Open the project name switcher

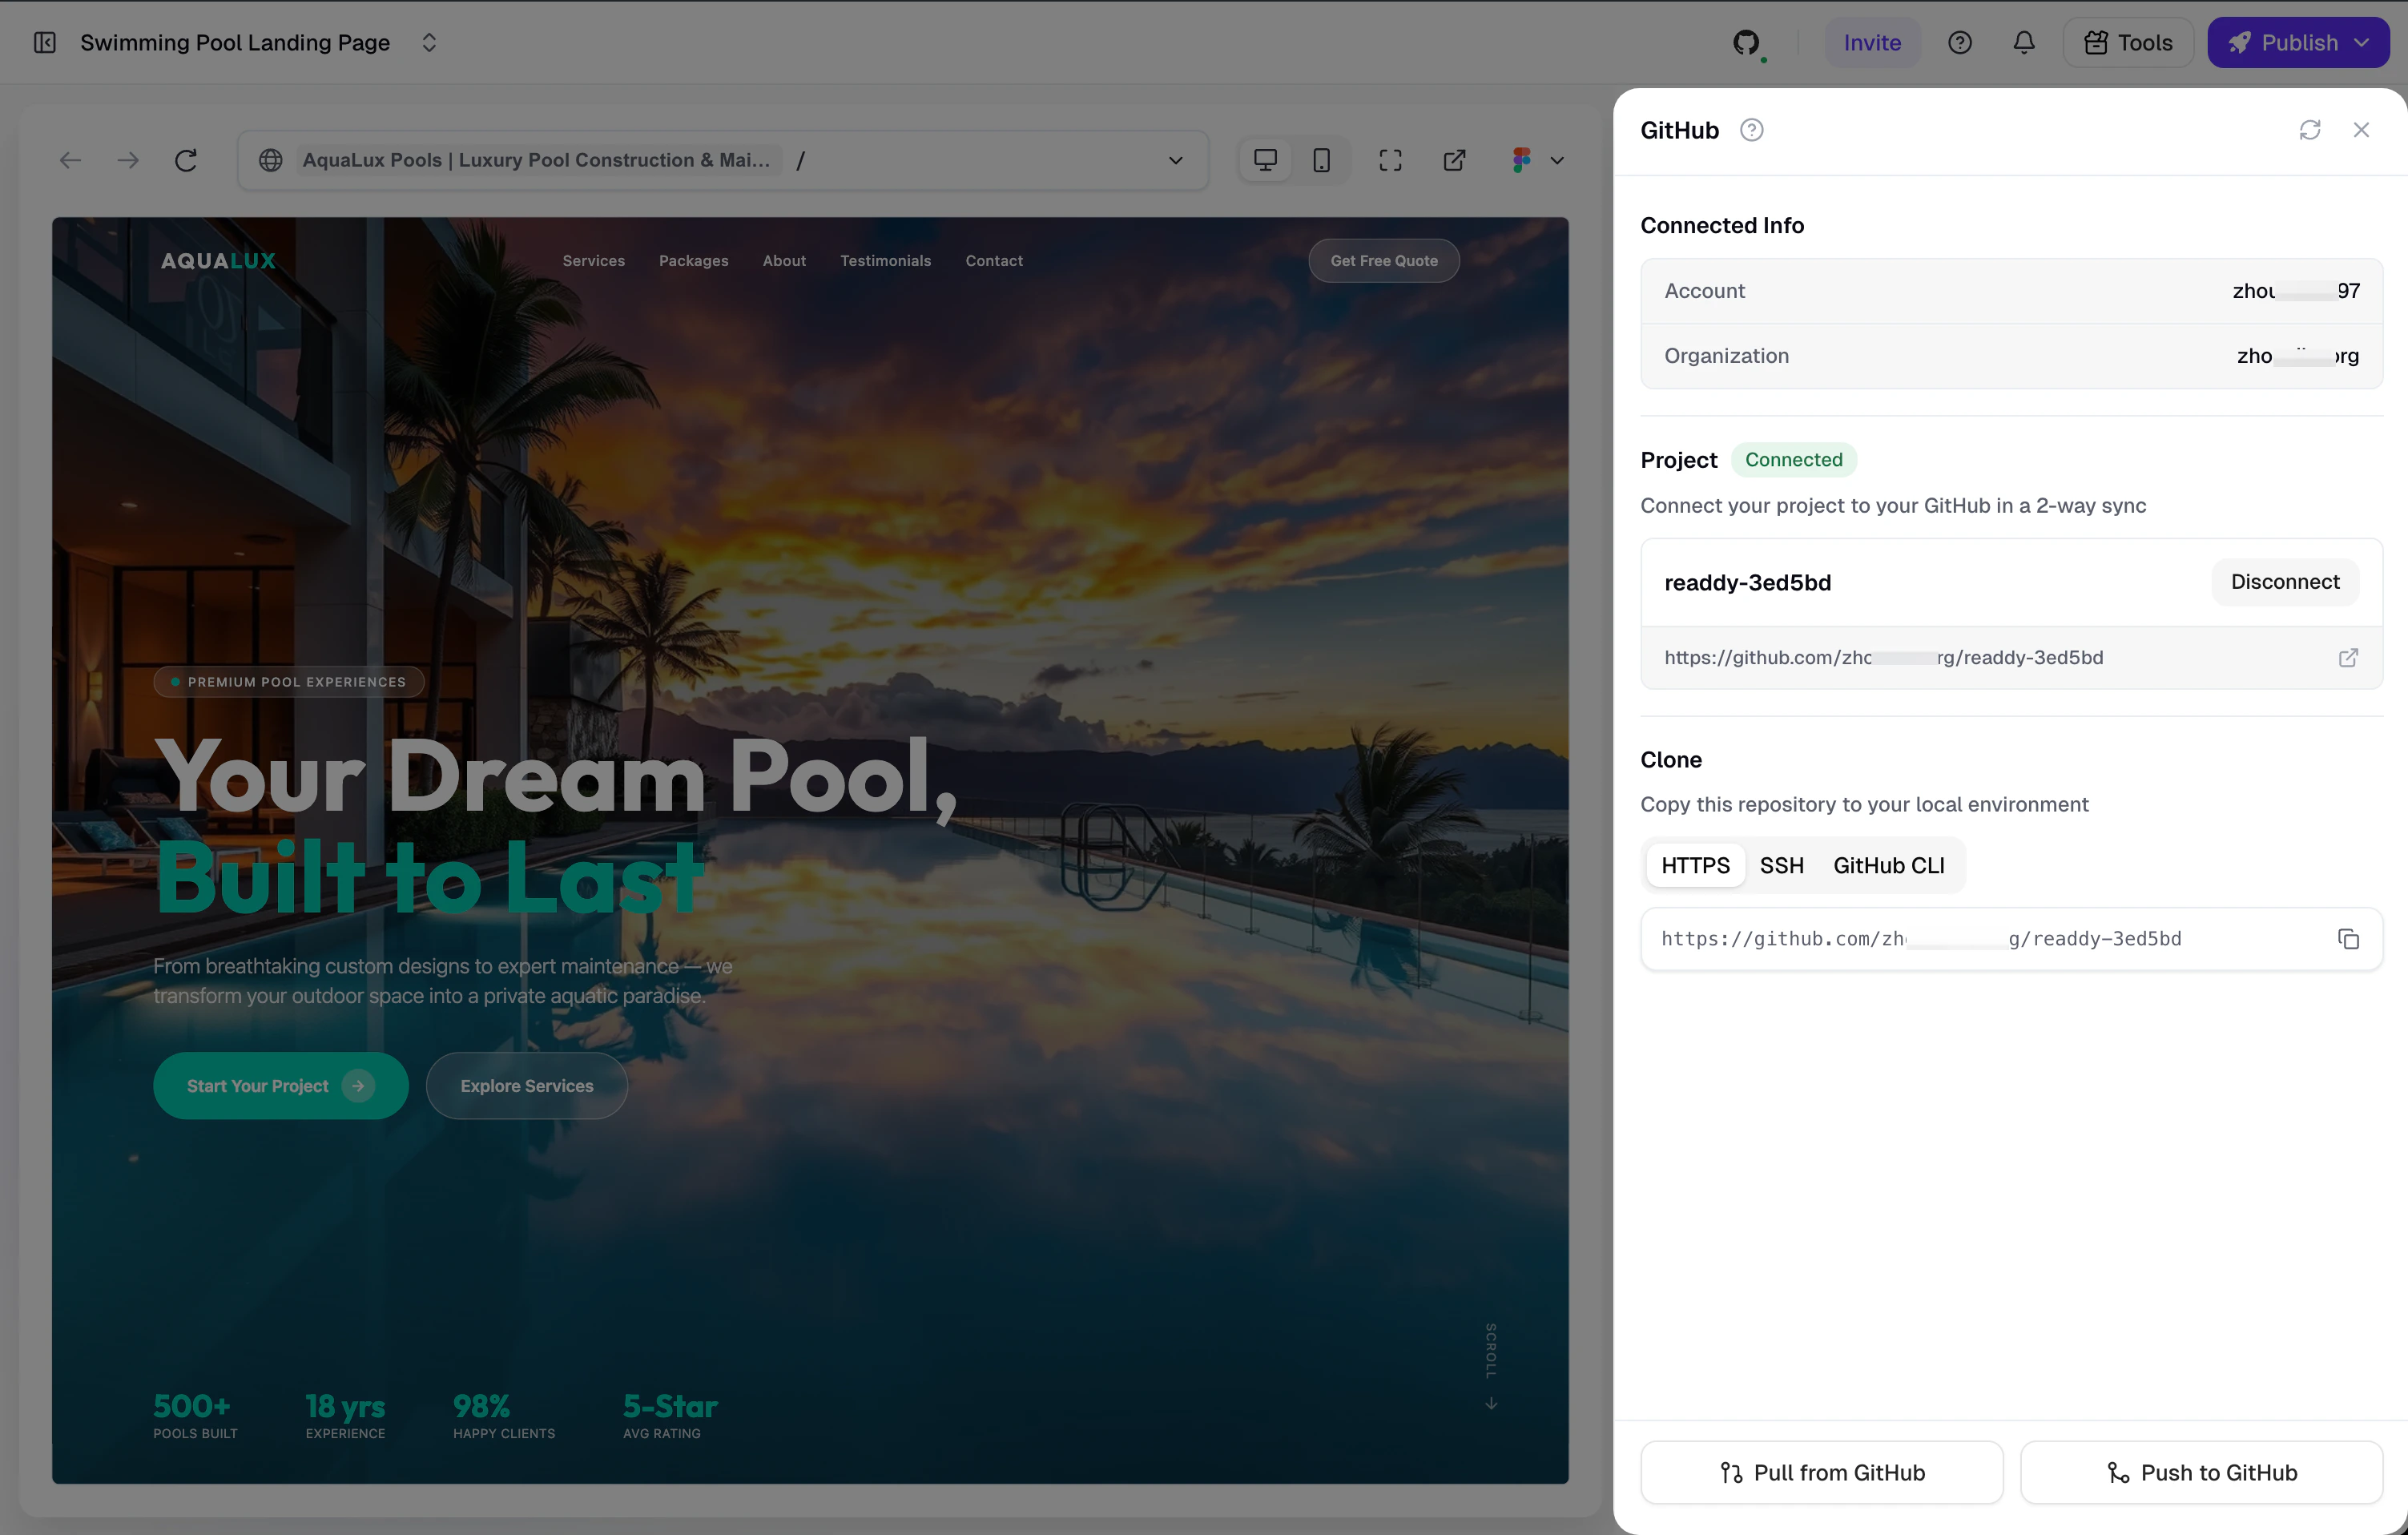tap(429, 42)
